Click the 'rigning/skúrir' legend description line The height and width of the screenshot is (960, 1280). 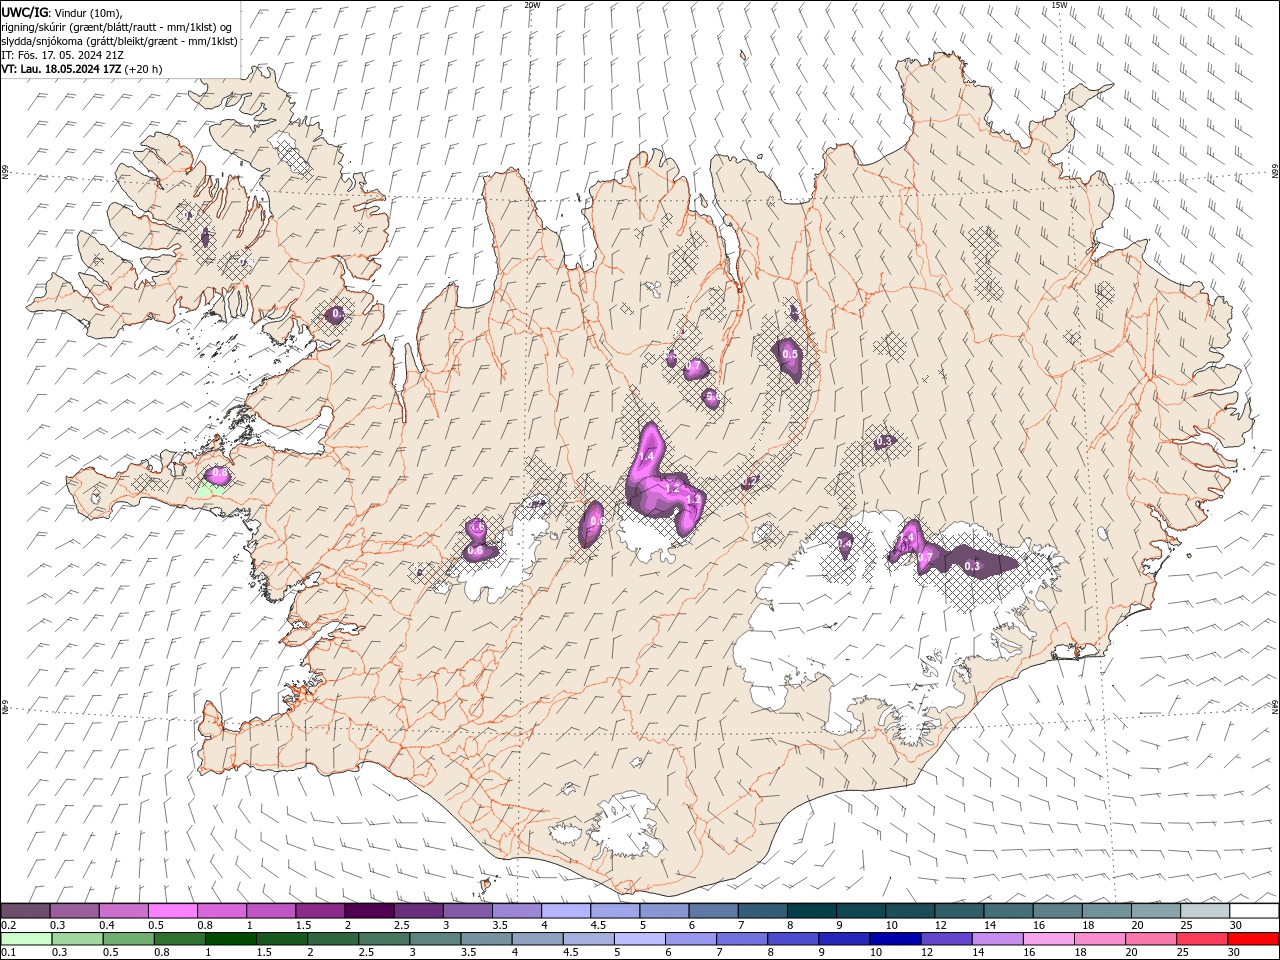(x=117, y=27)
